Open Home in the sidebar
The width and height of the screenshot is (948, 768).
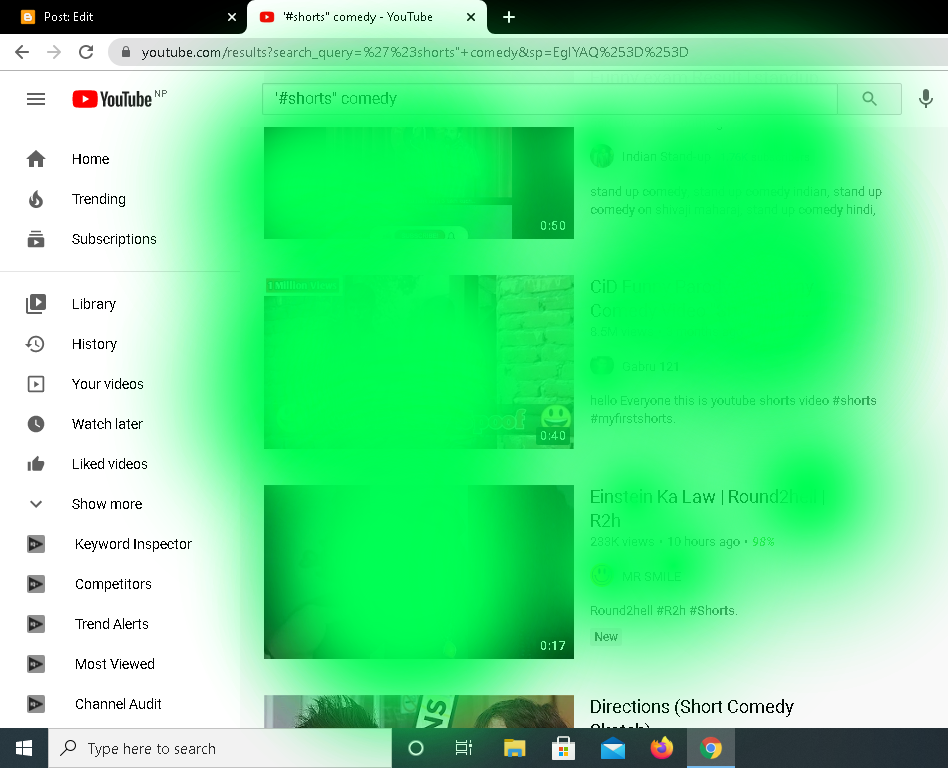91,159
